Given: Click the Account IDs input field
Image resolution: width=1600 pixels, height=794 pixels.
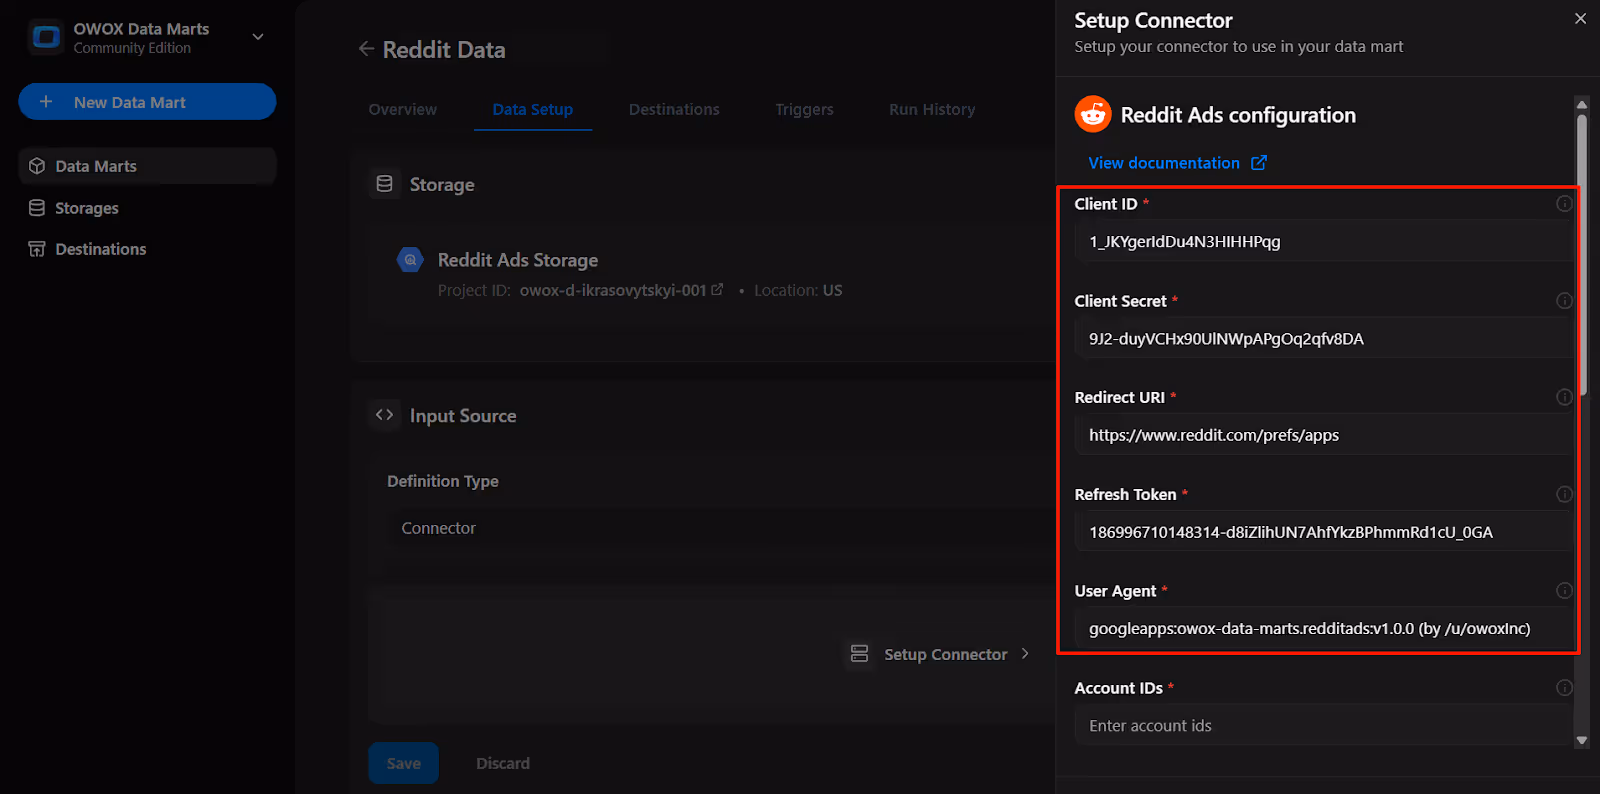Looking at the screenshot, I should coord(1322,726).
